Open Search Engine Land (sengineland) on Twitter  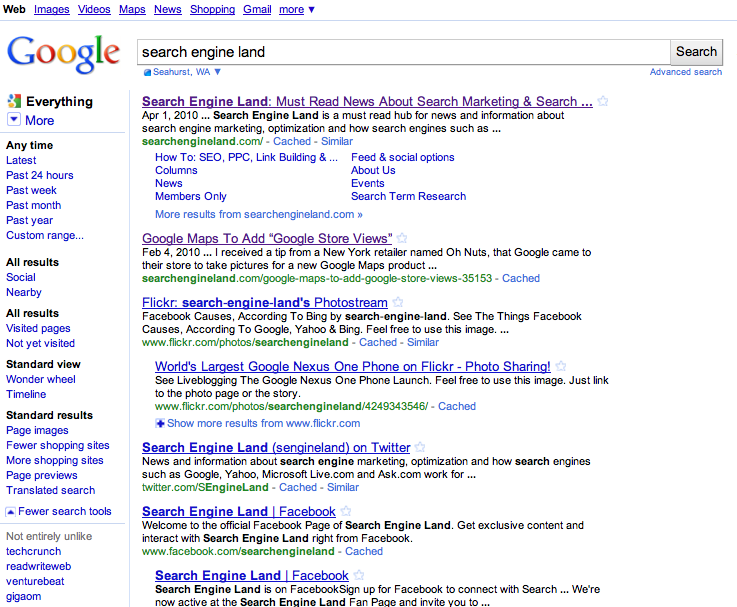pyautogui.click(x=276, y=447)
